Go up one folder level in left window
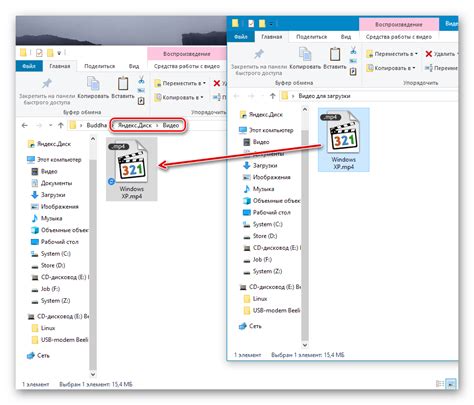 click(x=61, y=125)
